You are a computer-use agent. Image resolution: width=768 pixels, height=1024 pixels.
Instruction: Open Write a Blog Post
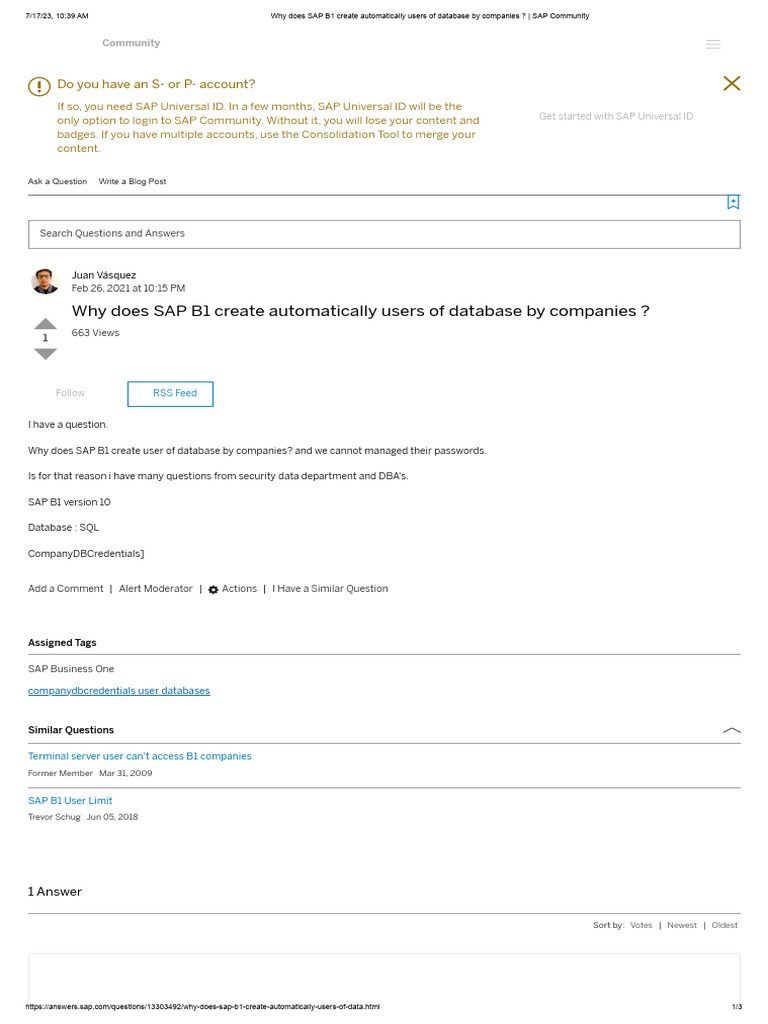pyautogui.click(x=132, y=182)
